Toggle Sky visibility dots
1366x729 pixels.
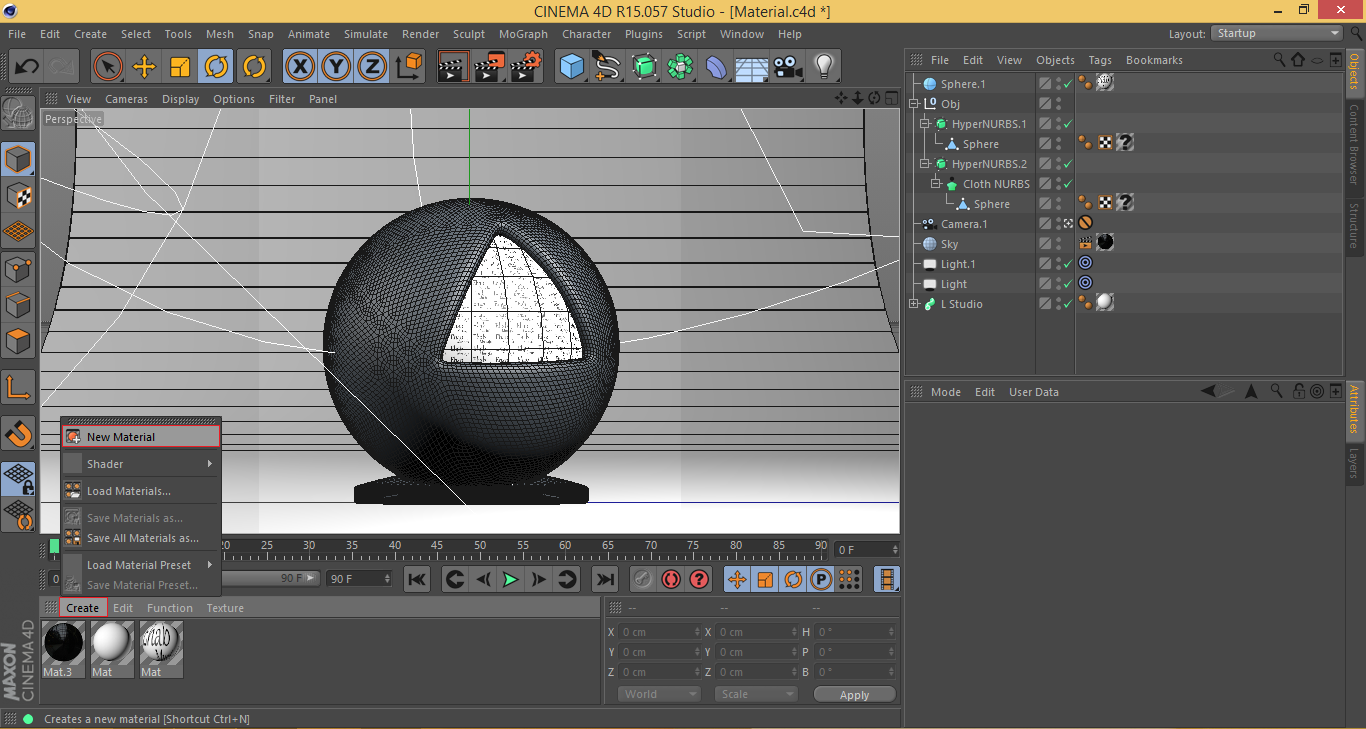(1058, 244)
